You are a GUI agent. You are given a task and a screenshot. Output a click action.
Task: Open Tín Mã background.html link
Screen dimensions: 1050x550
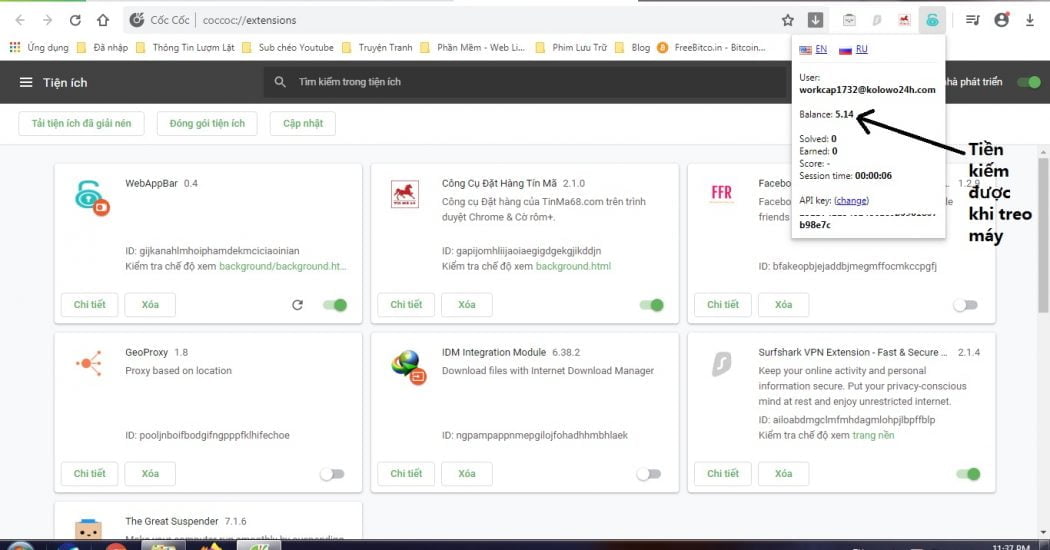[x=573, y=266]
